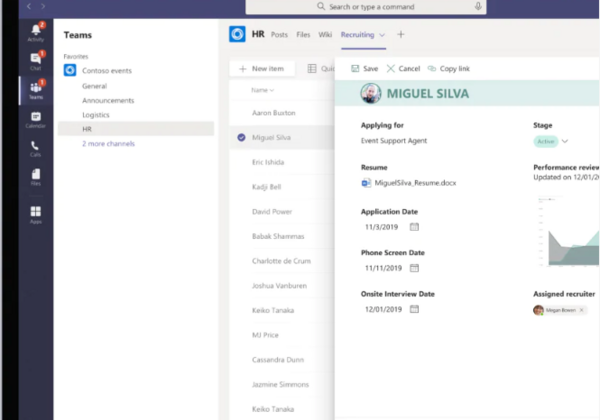
Task: Click the microphone icon in search bar
Action: click(x=478, y=7)
